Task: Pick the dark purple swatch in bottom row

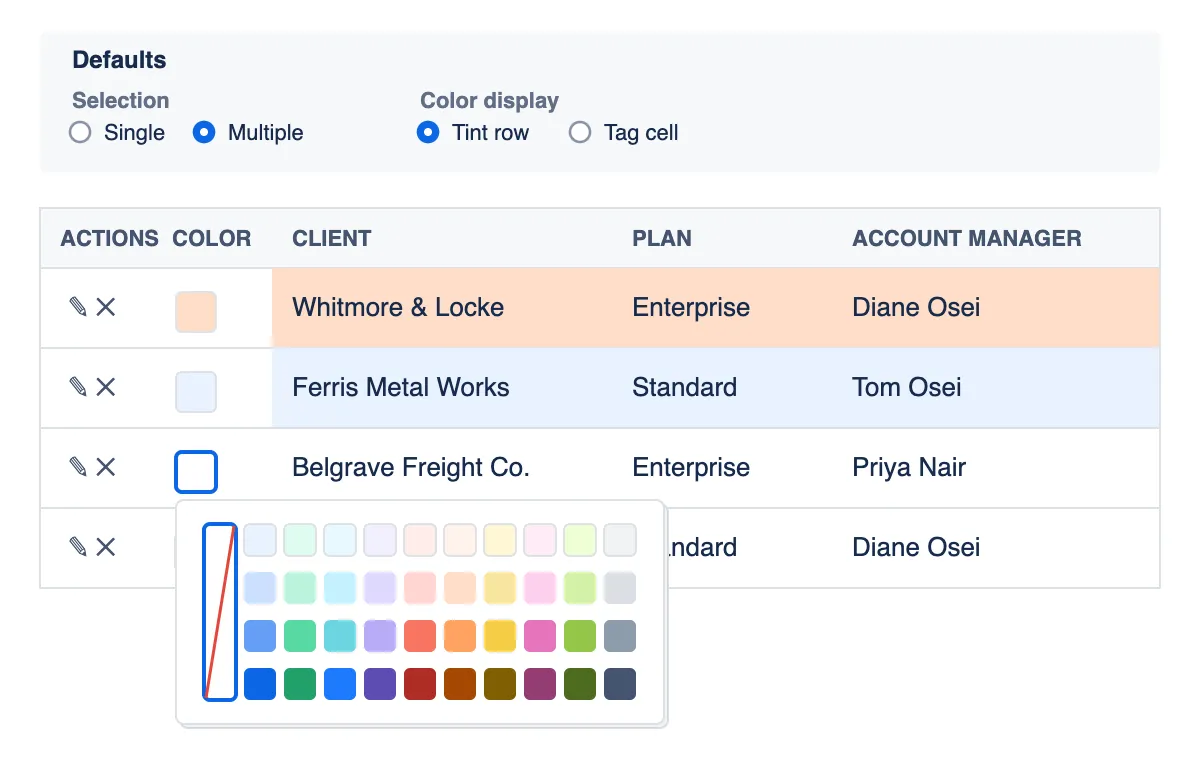Action: 380,684
